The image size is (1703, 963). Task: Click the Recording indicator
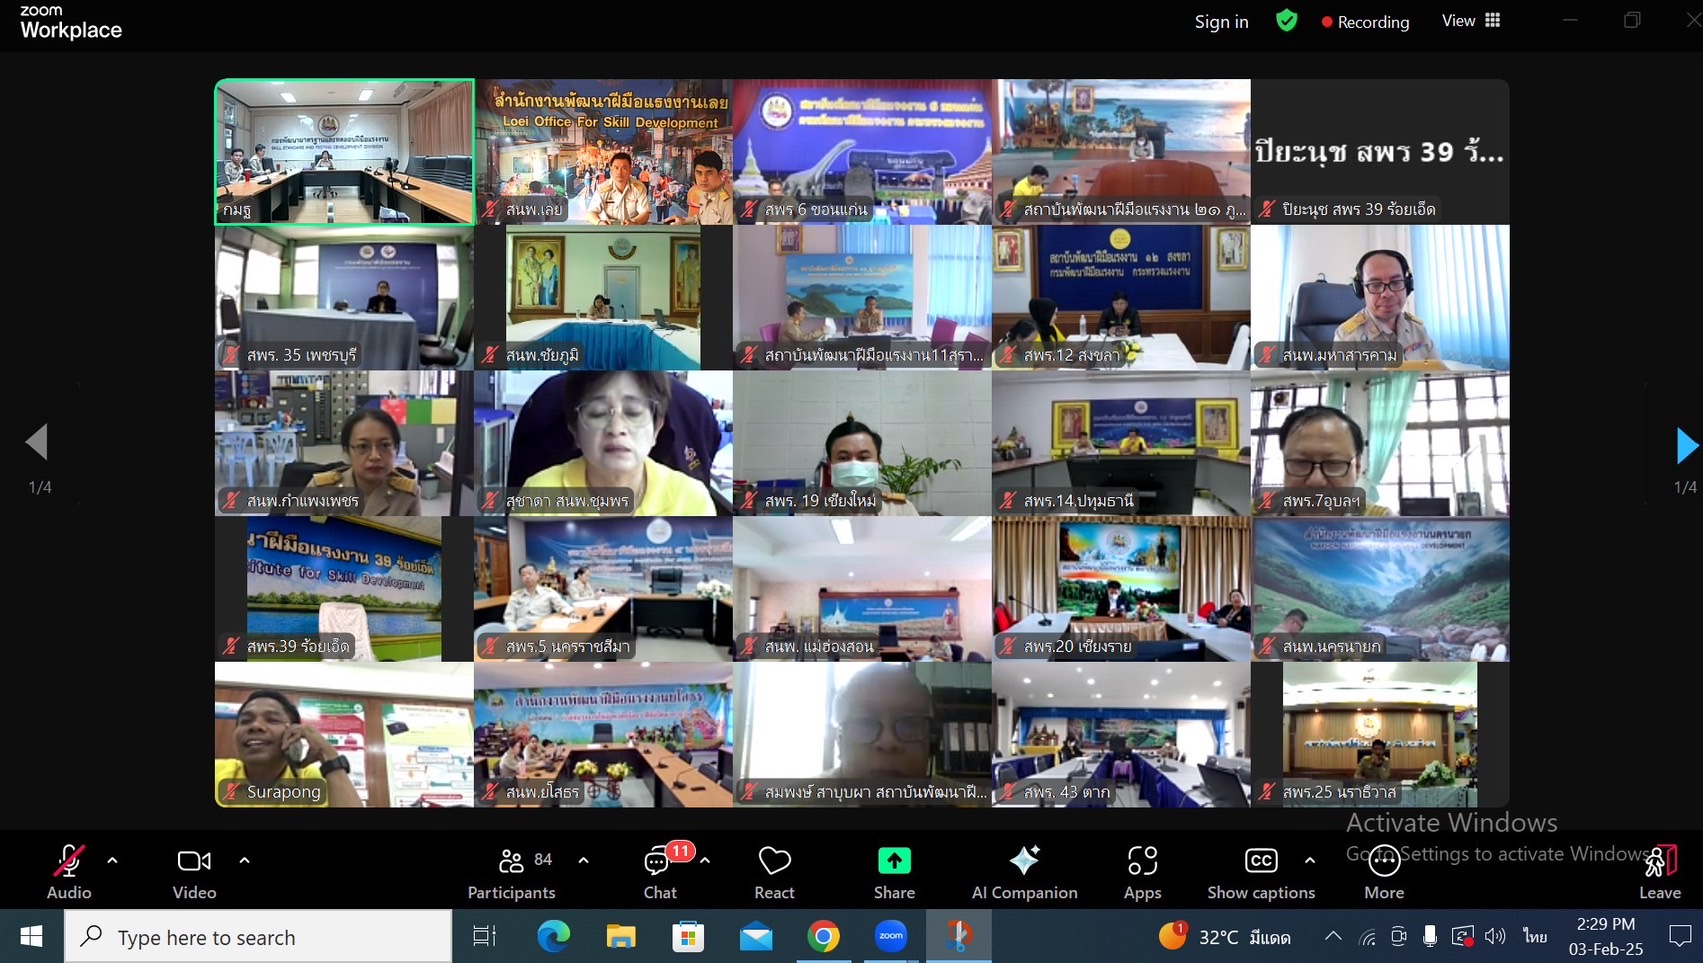(1365, 21)
